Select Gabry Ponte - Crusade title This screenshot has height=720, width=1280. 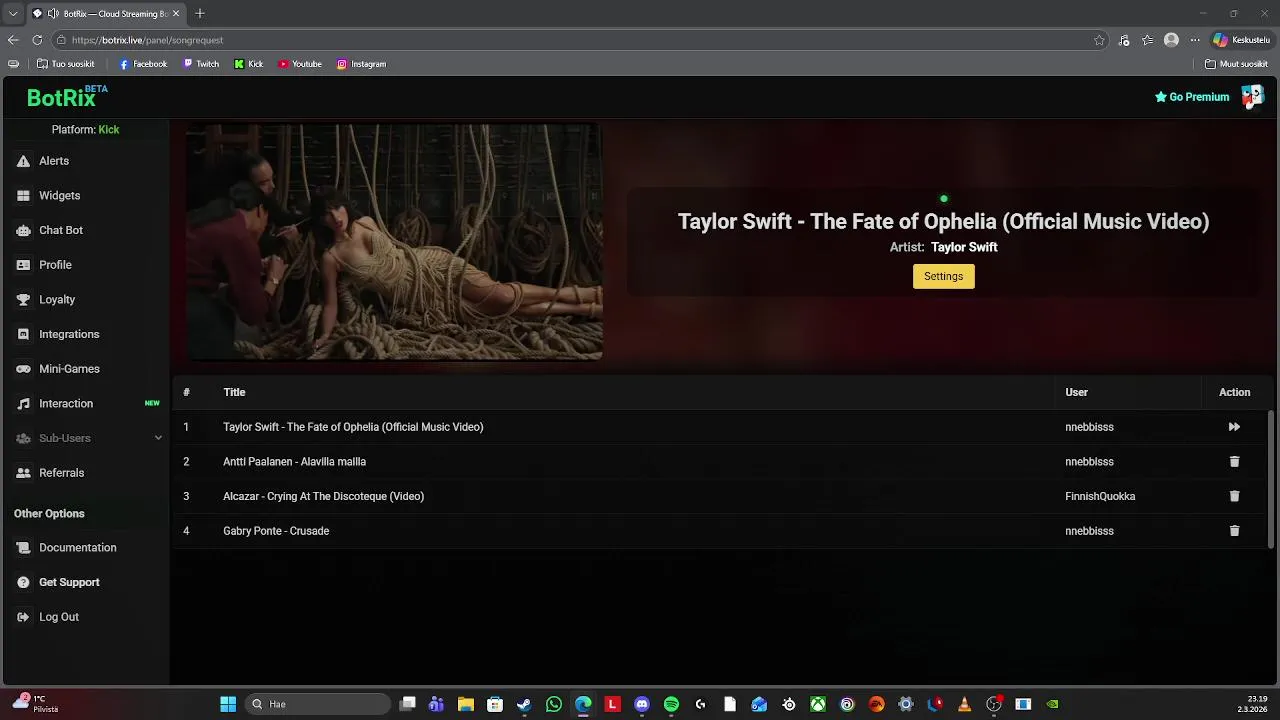[x=276, y=531]
